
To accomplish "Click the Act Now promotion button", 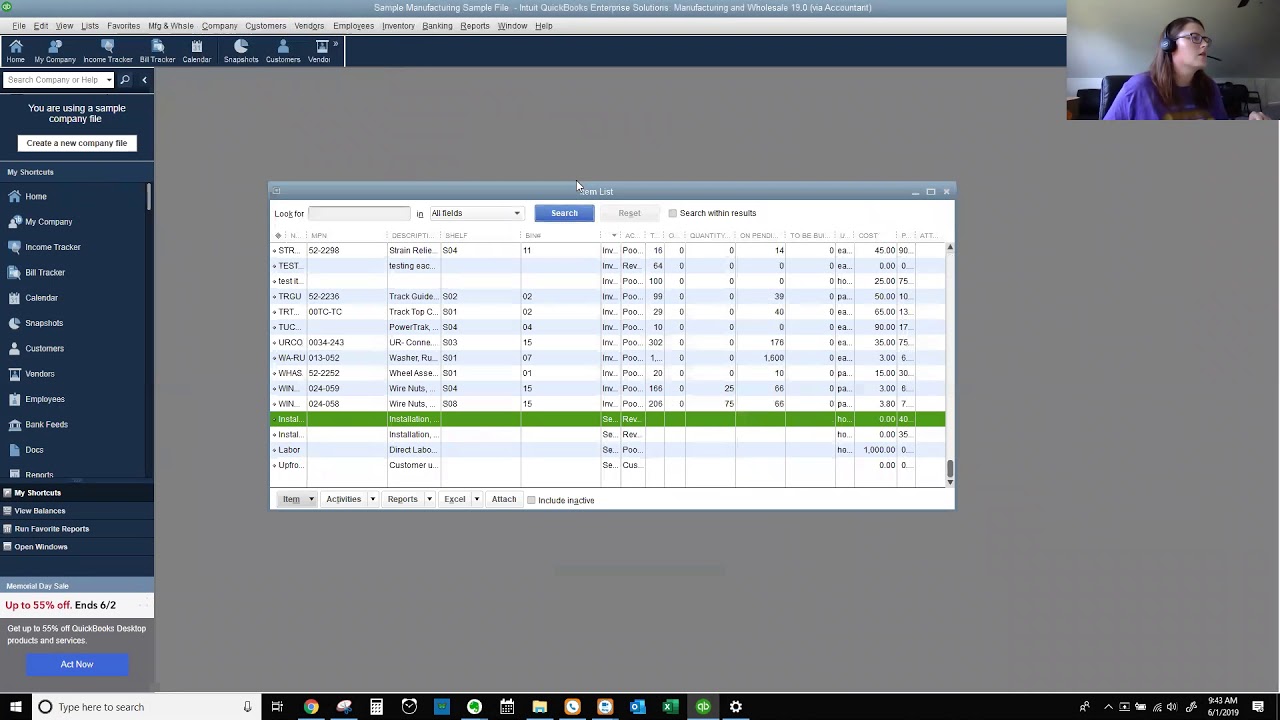I will click(77, 664).
